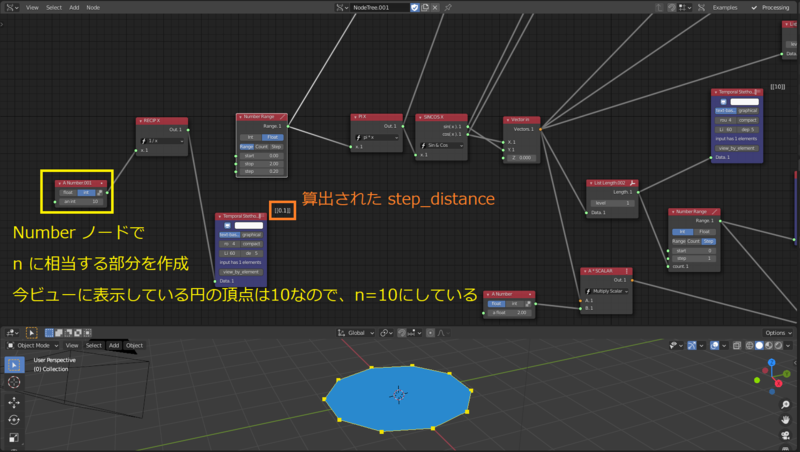Toggle the Processing checkbox
Image resolution: width=800 pixels, height=452 pixels.
(x=754, y=7)
